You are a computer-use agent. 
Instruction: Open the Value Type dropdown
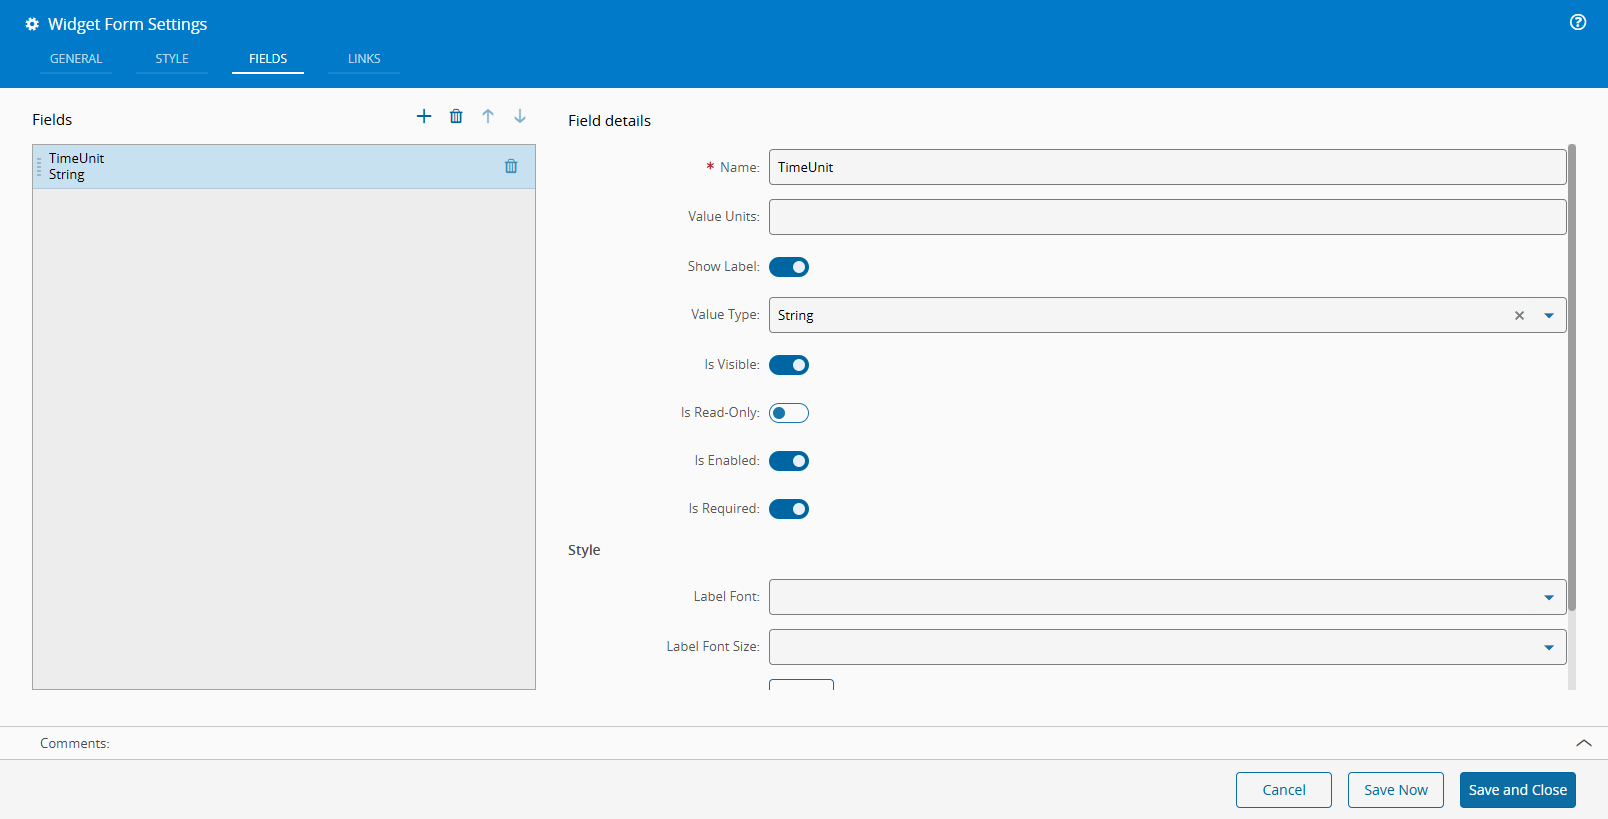1549,316
